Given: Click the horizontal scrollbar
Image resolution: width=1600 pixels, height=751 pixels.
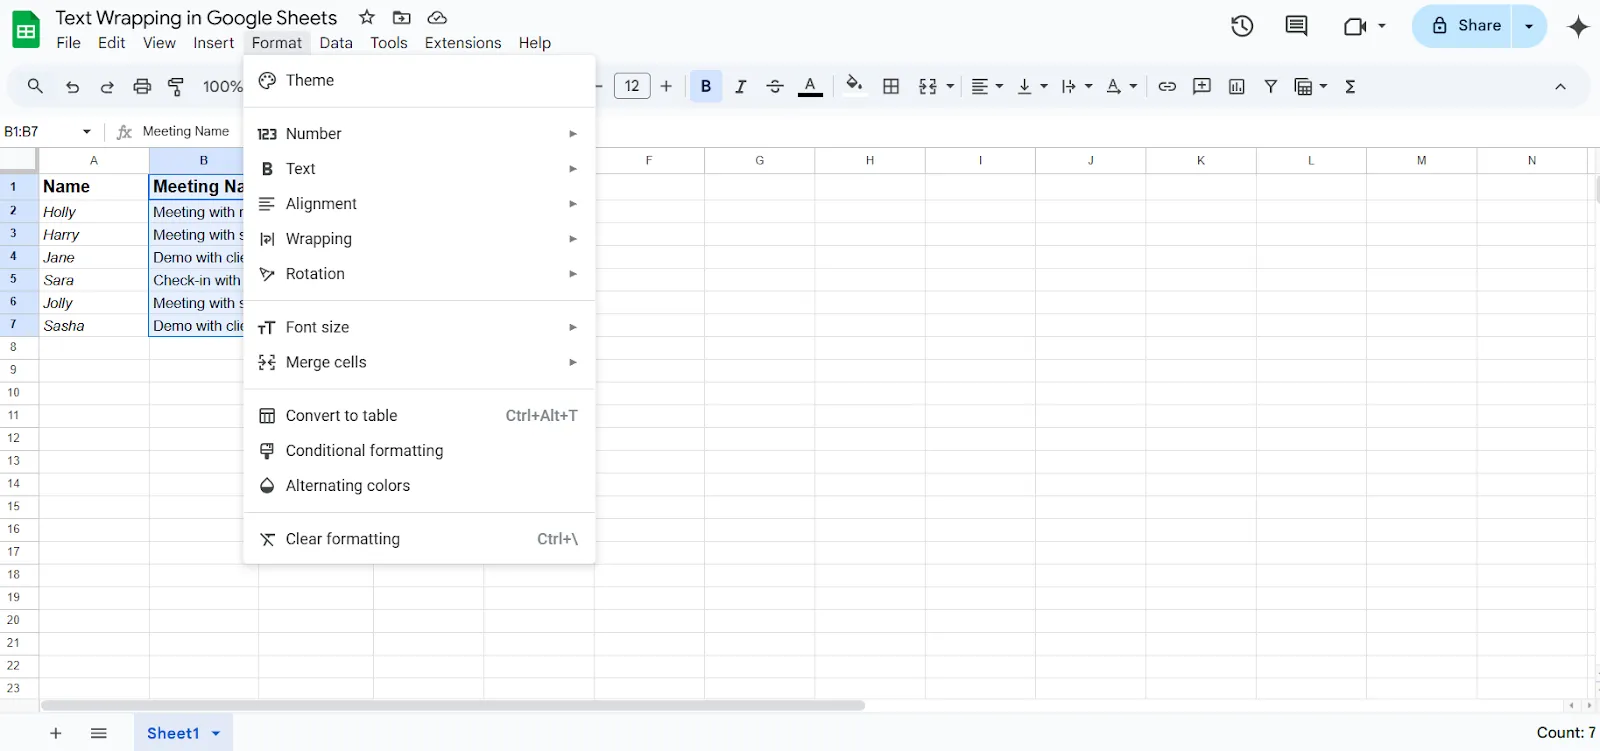Looking at the screenshot, I should point(453,705).
